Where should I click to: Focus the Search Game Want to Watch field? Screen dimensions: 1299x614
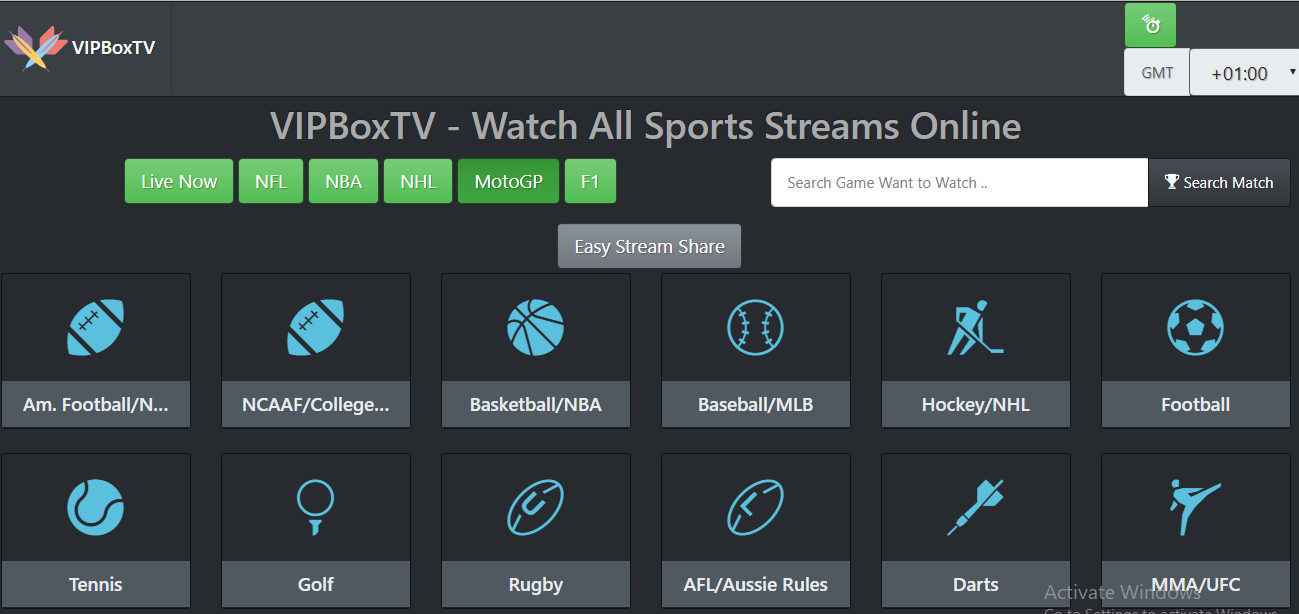(x=959, y=182)
